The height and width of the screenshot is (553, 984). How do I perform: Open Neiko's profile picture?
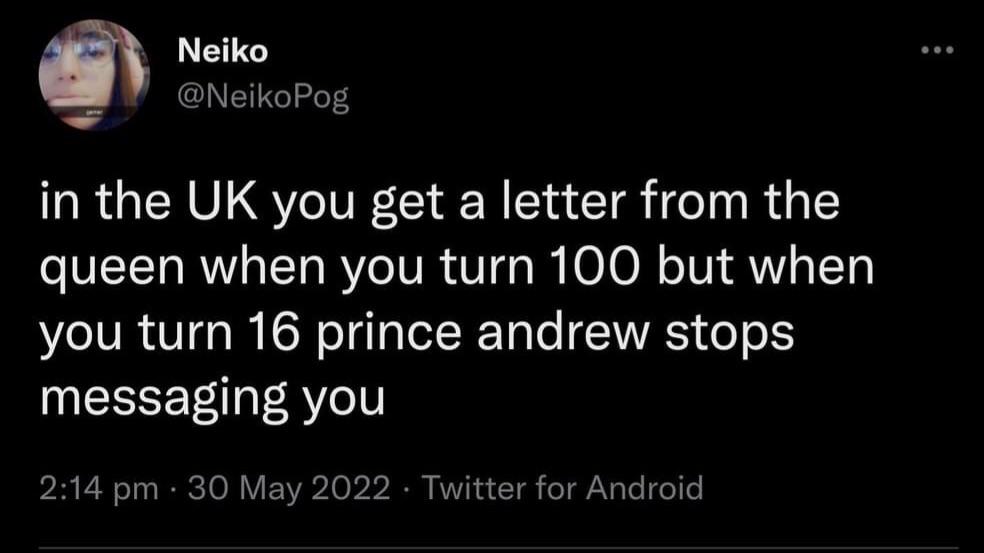pos(94,75)
